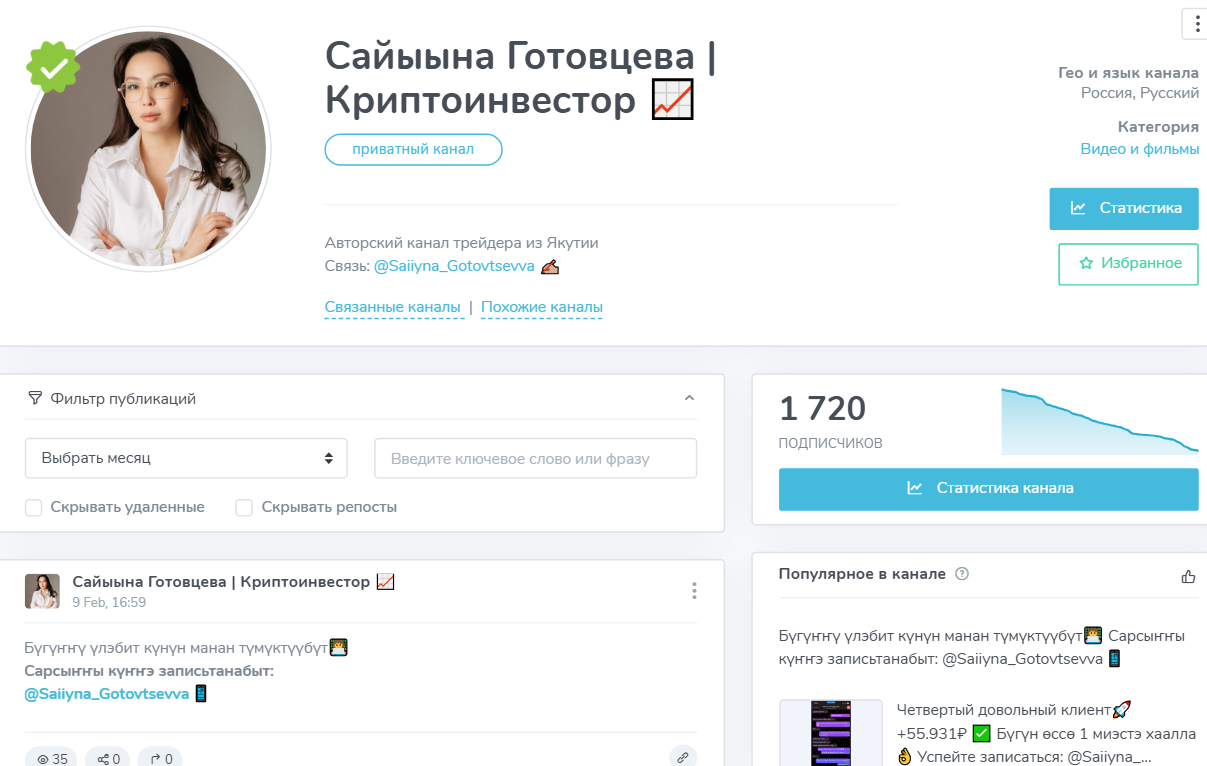Enable Скрывать удаленные checkbox
Image resolution: width=1207 pixels, height=766 pixels.
[34, 507]
